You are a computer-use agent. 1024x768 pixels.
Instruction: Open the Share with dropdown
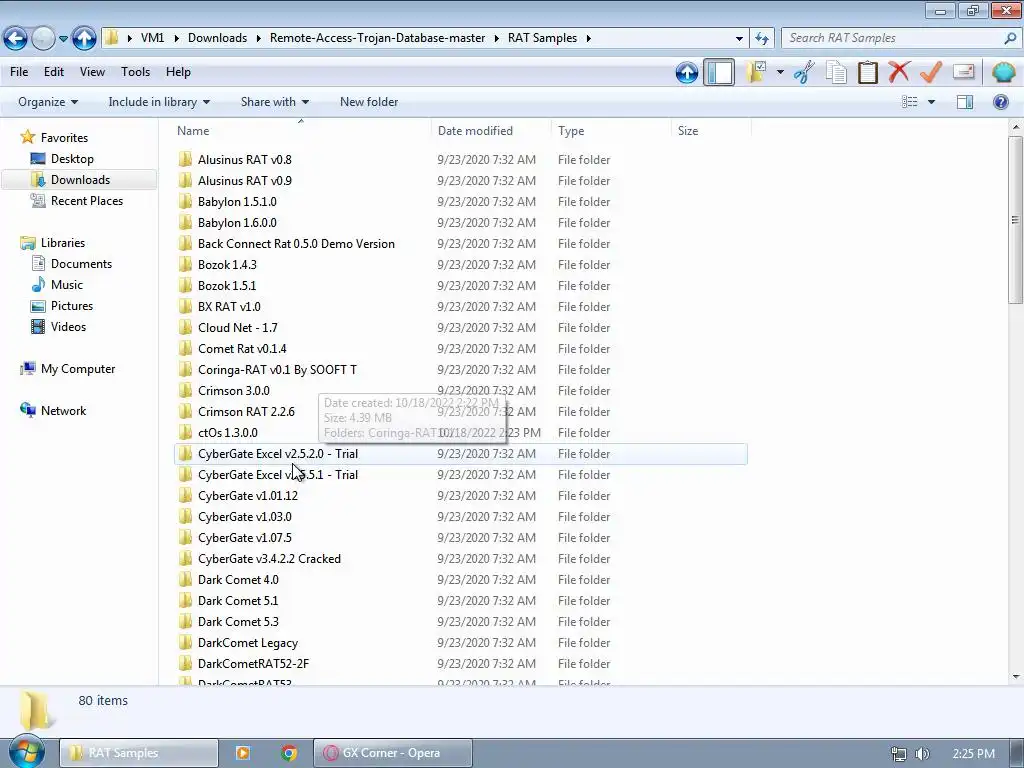coord(275,102)
